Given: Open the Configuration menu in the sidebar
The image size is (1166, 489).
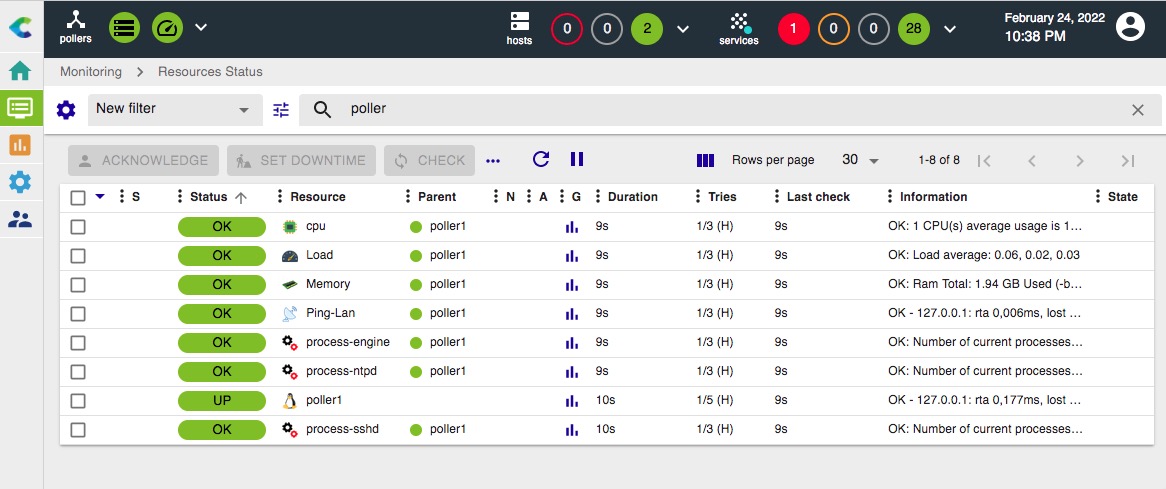Looking at the screenshot, I should 20,182.
